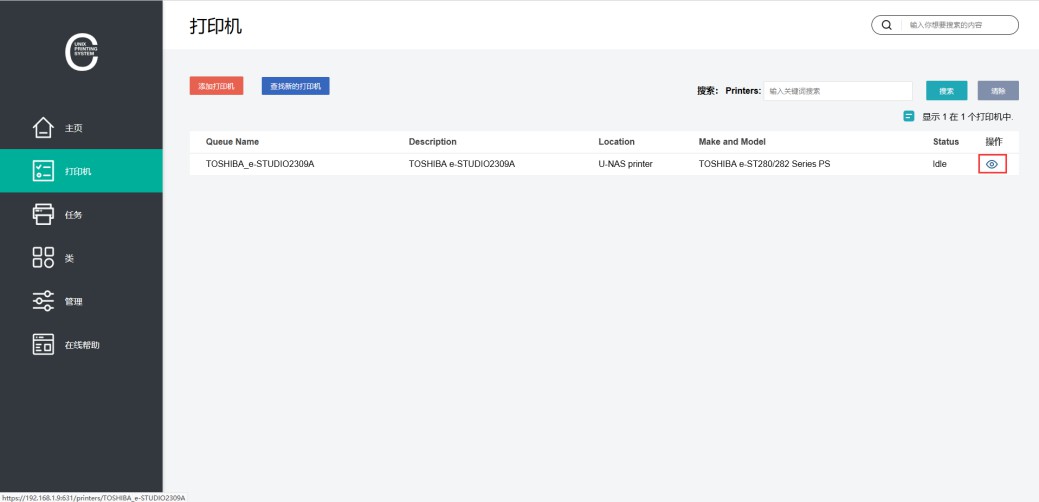Open the home page via house icon
1039x502 pixels.
pos(43,128)
